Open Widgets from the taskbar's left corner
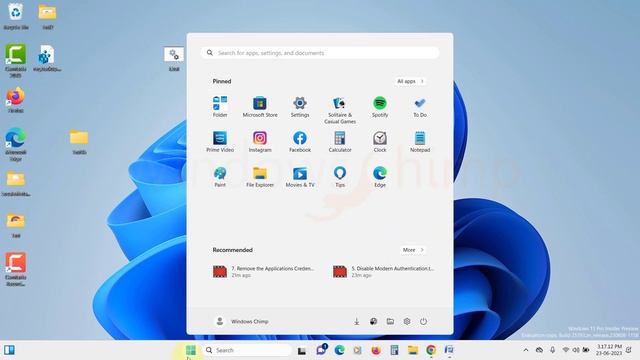Screen dimensions: 640x360 pyautogui.click(x=9, y=350)
